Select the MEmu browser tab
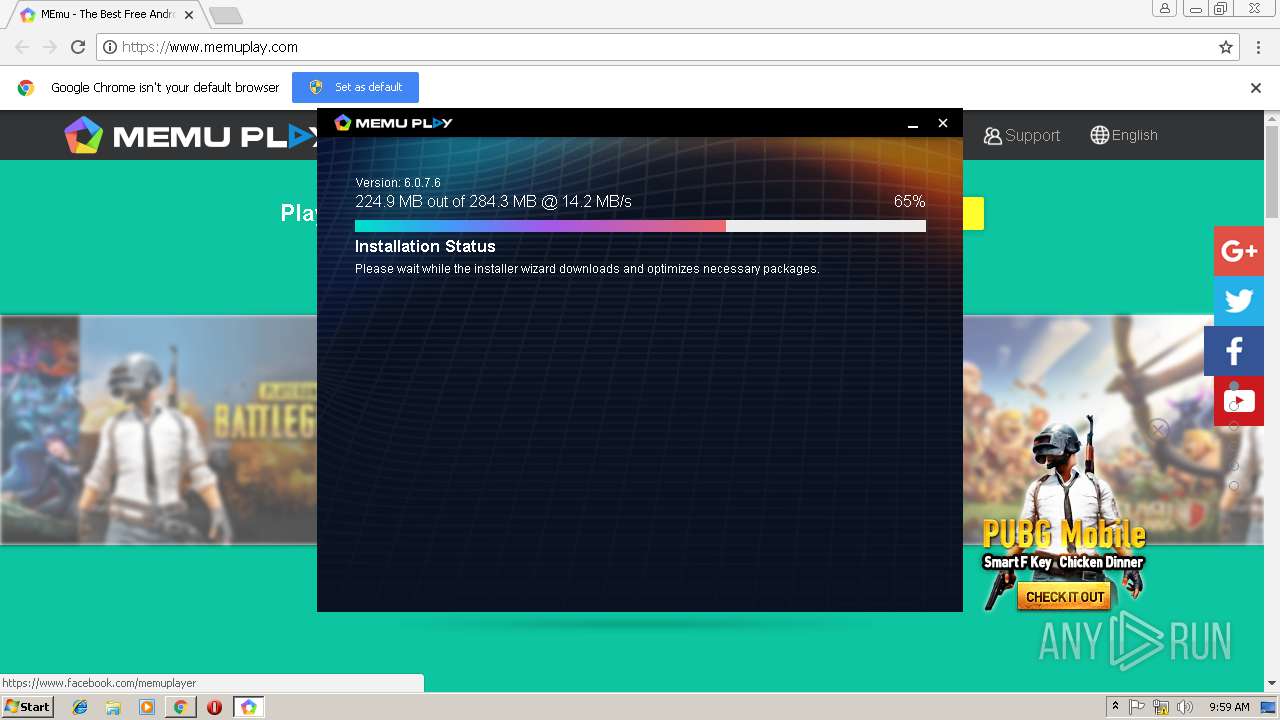The image size is (1280, 720). [105, 15]
